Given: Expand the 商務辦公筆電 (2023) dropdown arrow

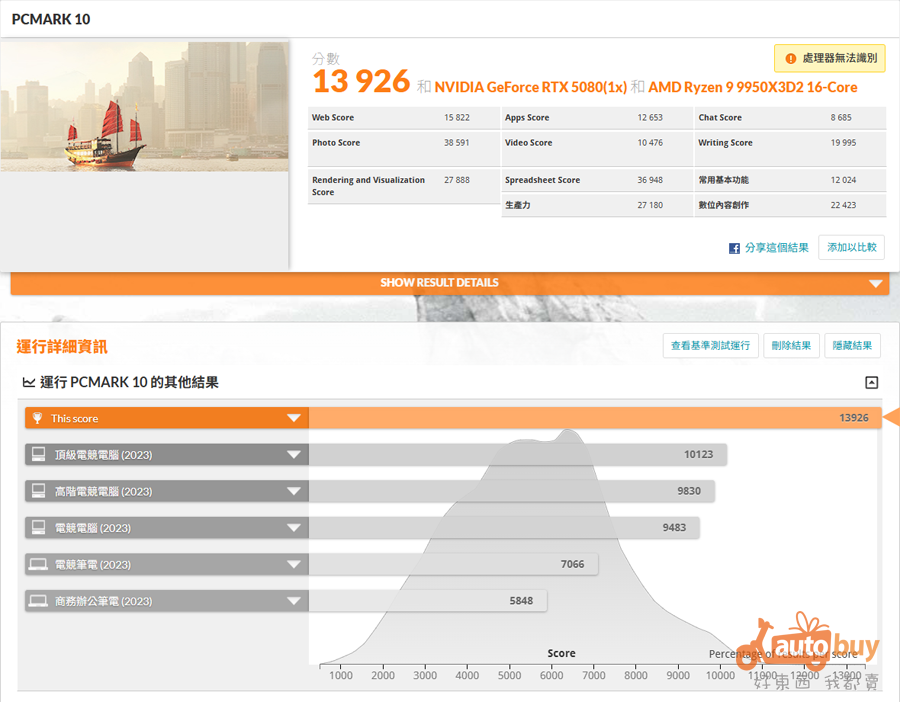Looking at the screenshot, I should pyautogui.click(x=294, y=601).
